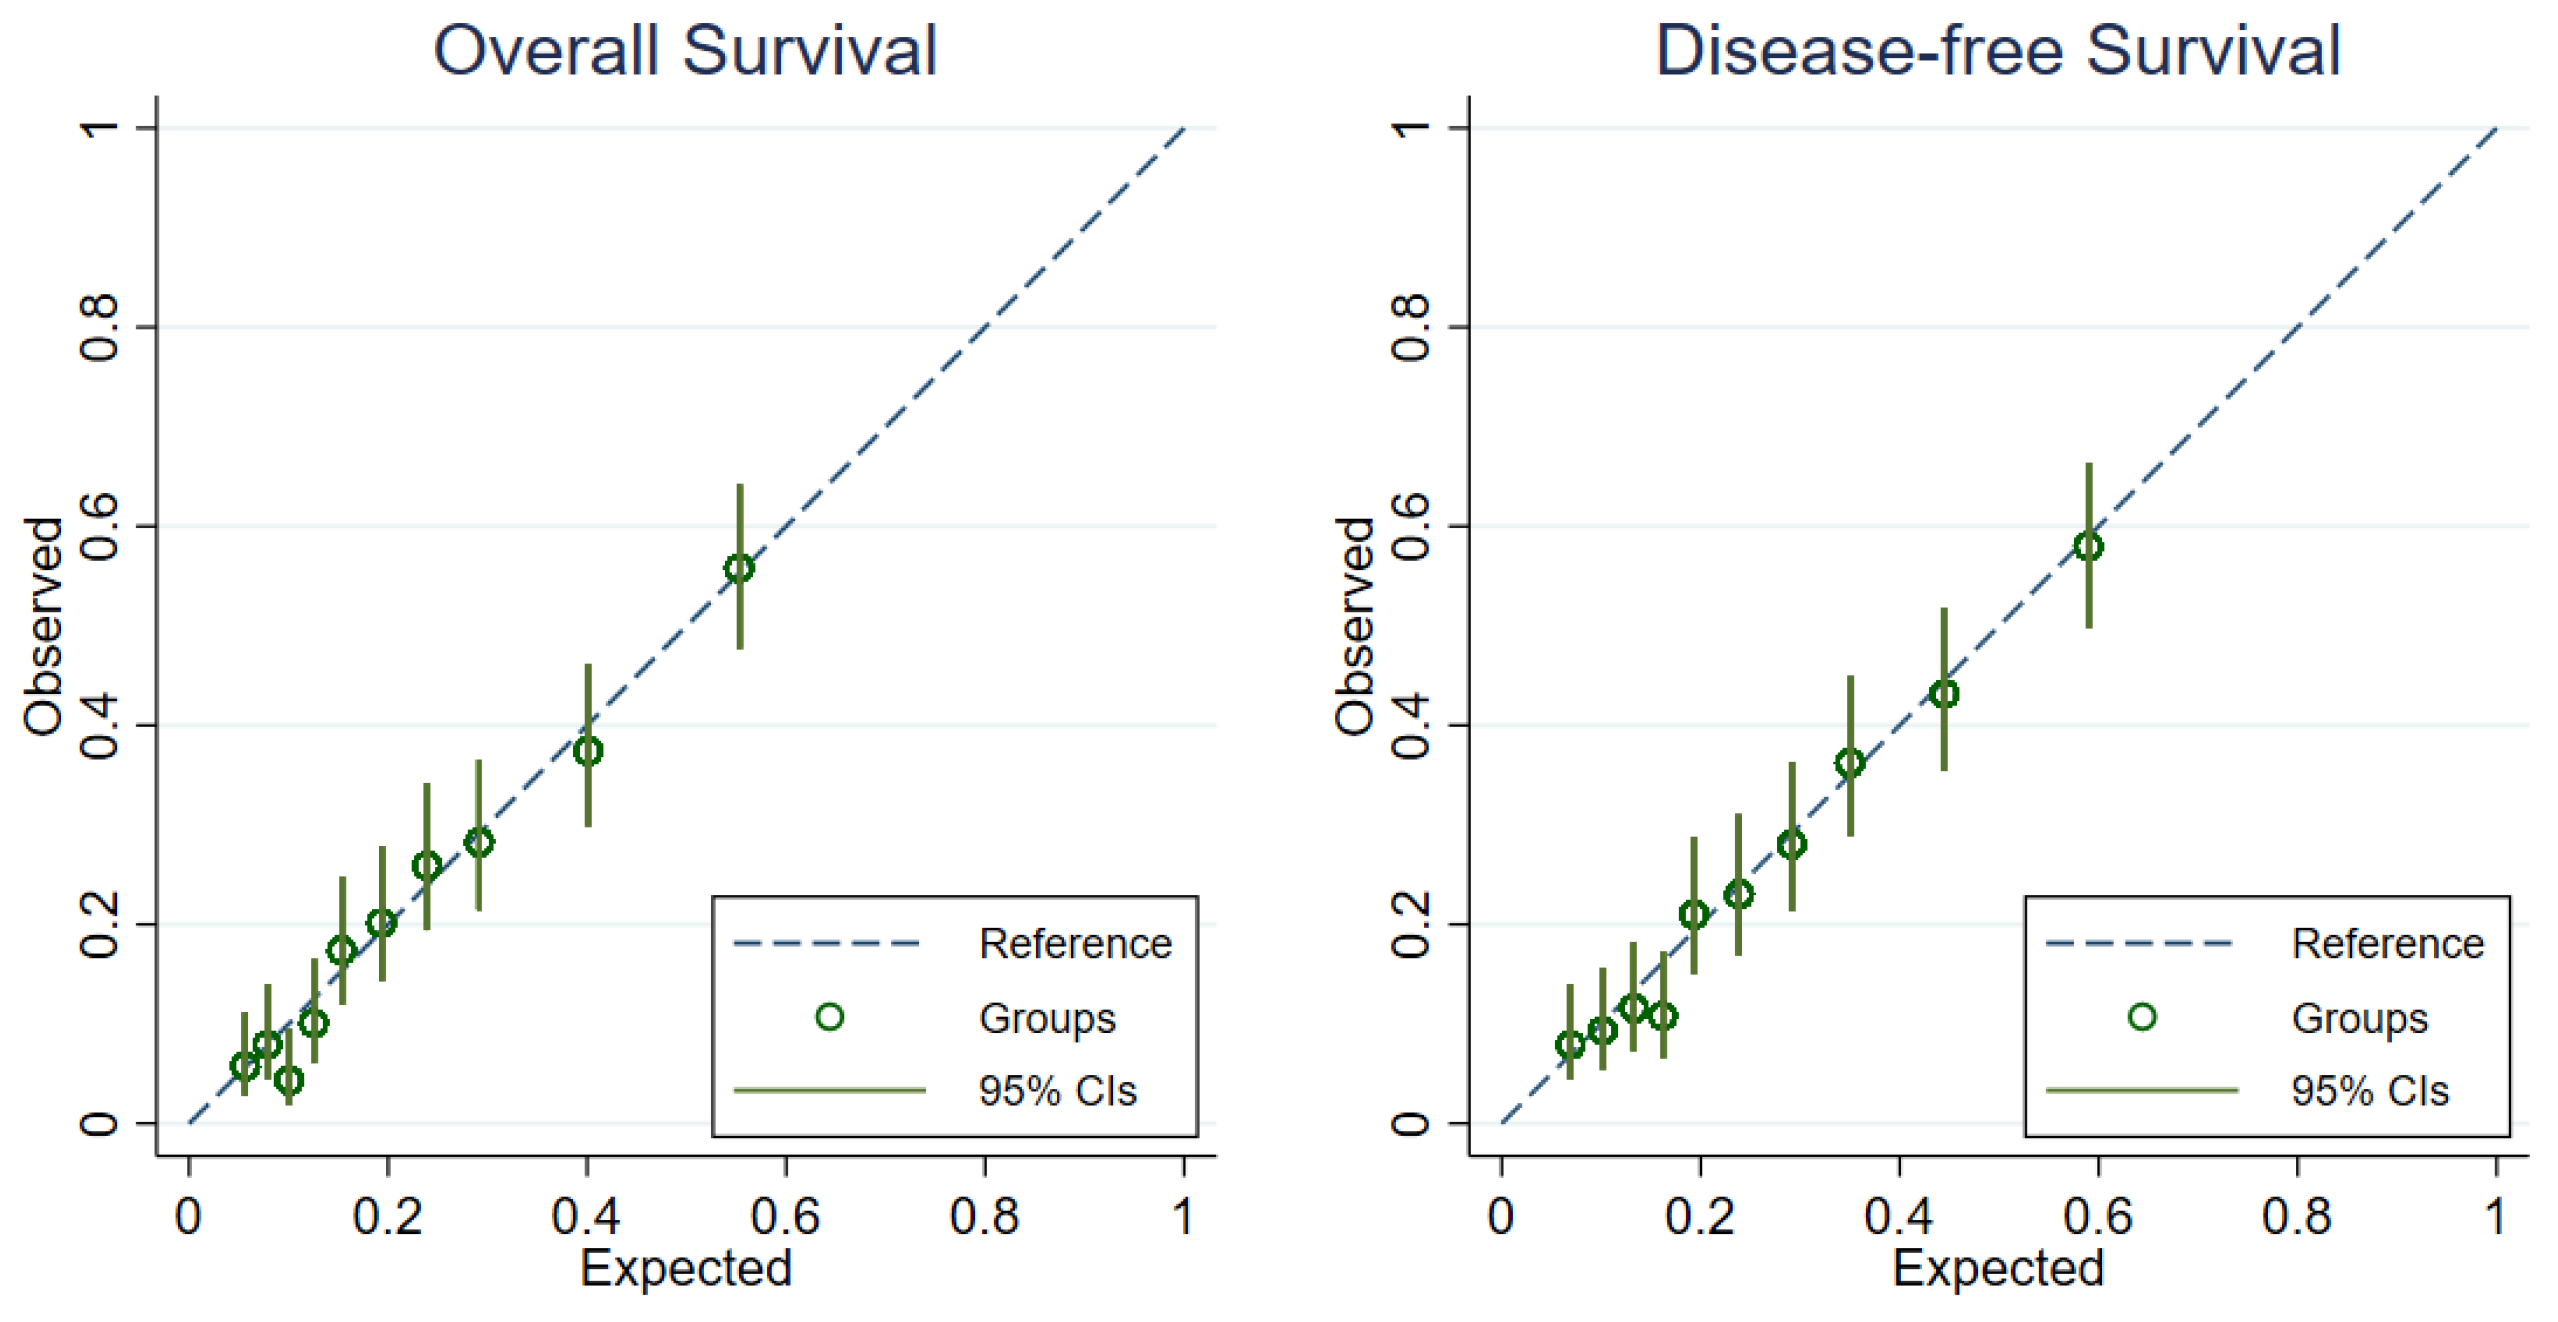Click the "Reference" label in the left legend
2558x1322 pixels.
[x=1075, y=943]
